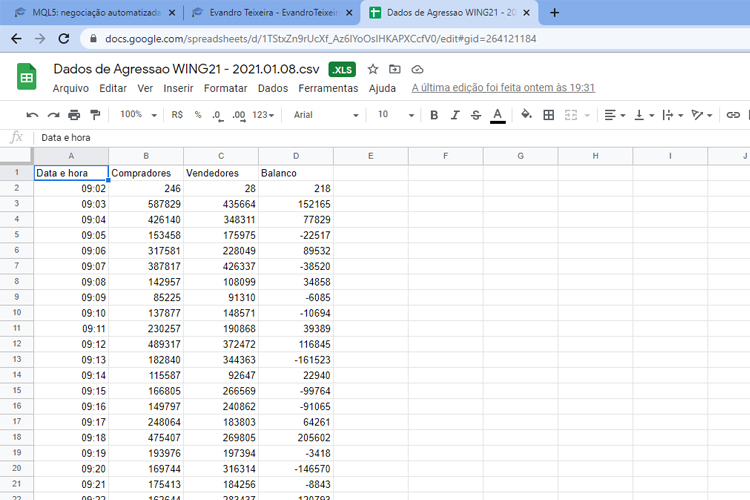This screenshot has width=750, height=500.
Task: Format as currency with R$ button
Action: (x=177, y=115)
